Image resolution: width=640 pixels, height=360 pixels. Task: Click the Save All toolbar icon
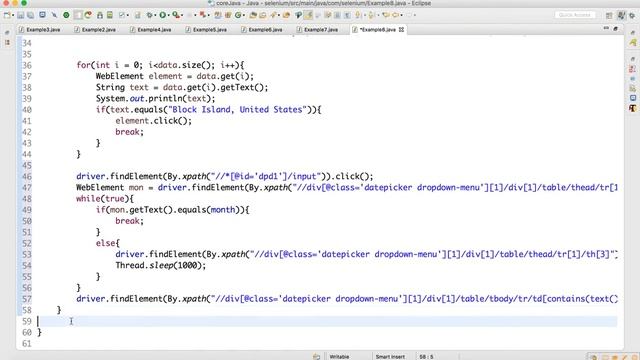(31, 15)
